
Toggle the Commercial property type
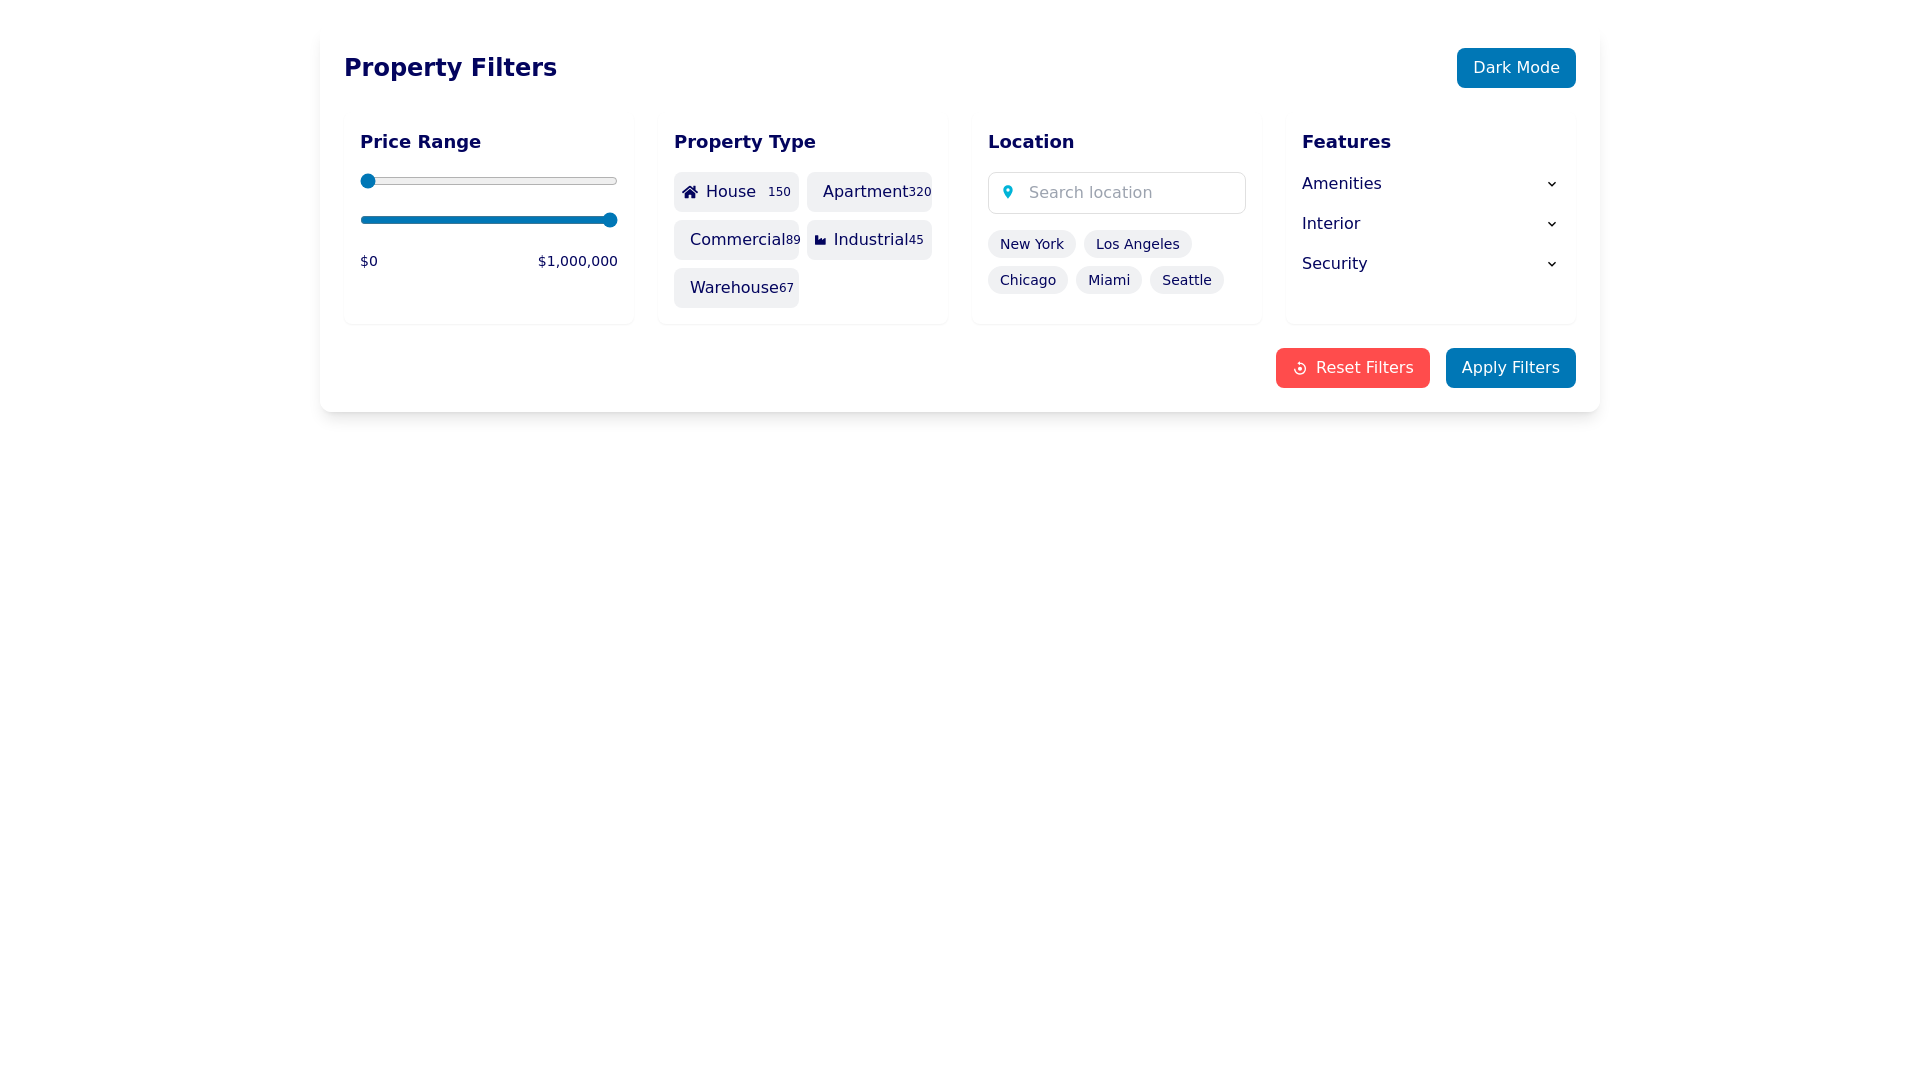coord(736,240)
